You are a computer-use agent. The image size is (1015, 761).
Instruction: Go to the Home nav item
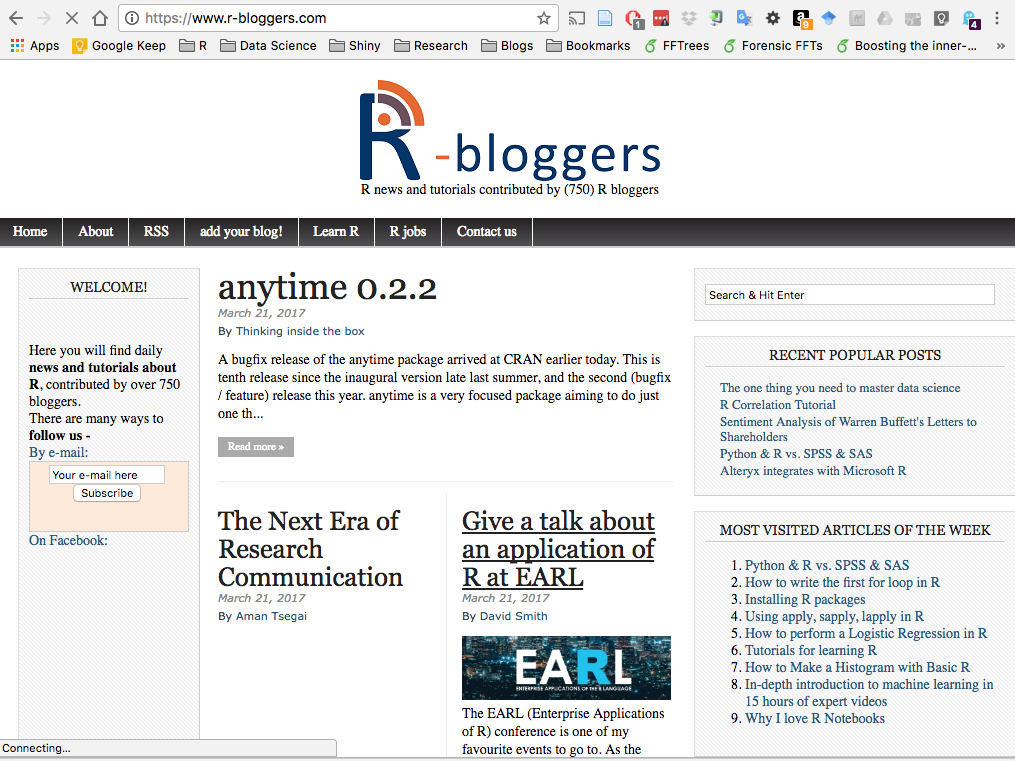coord(30,232)
